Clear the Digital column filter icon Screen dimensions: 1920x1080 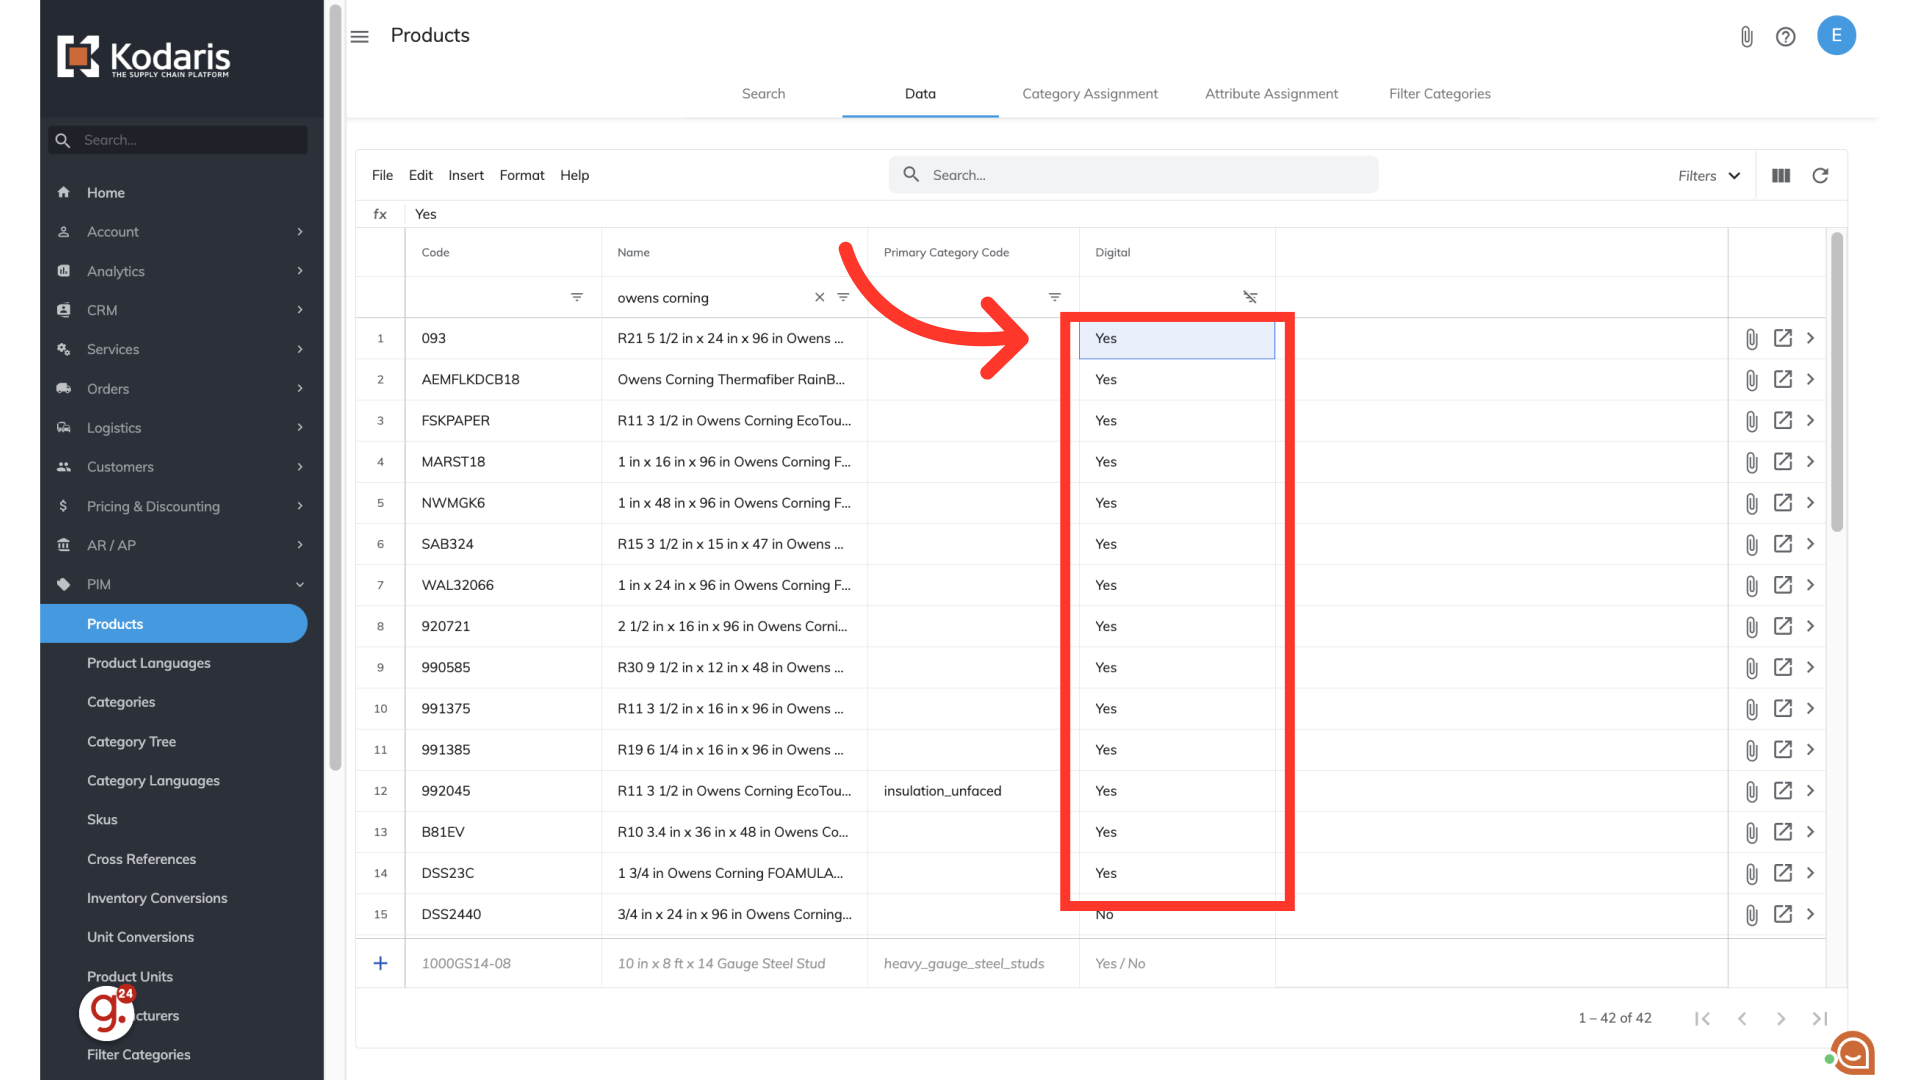point(1250,297)
